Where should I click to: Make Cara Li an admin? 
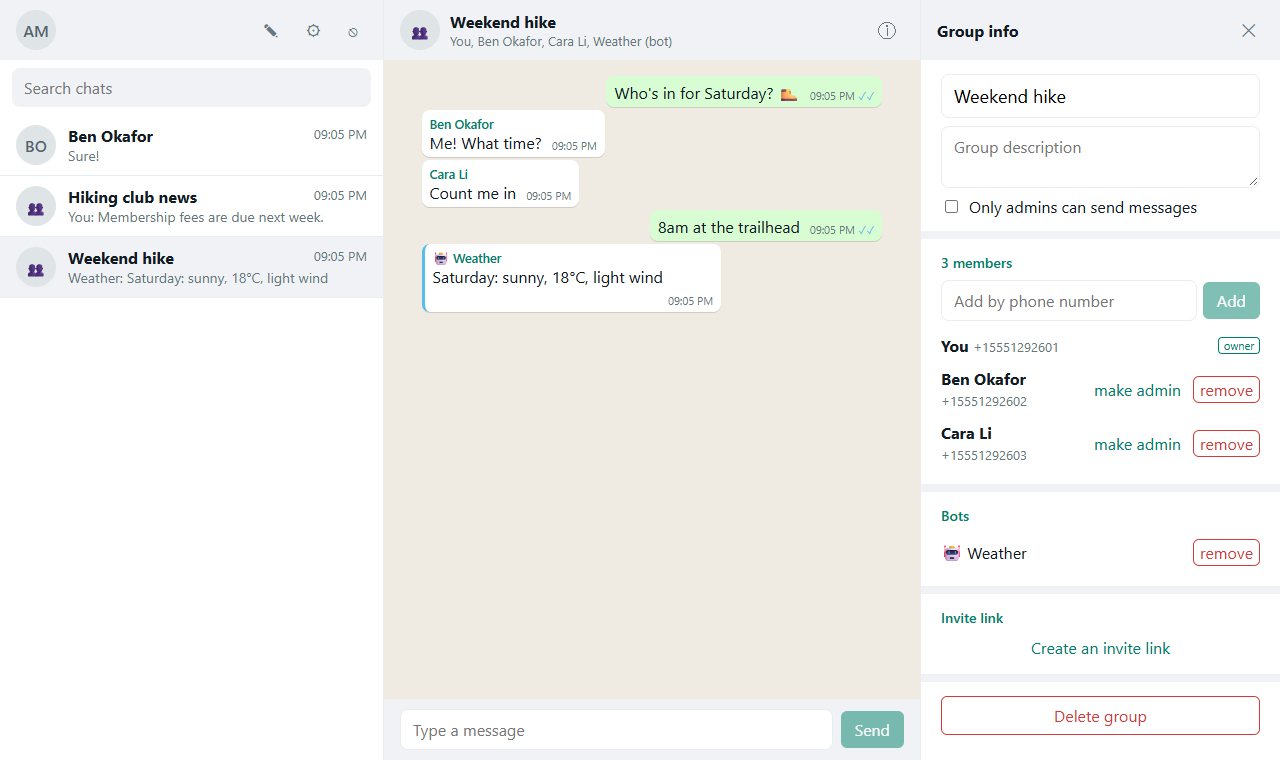point(1137,444)
